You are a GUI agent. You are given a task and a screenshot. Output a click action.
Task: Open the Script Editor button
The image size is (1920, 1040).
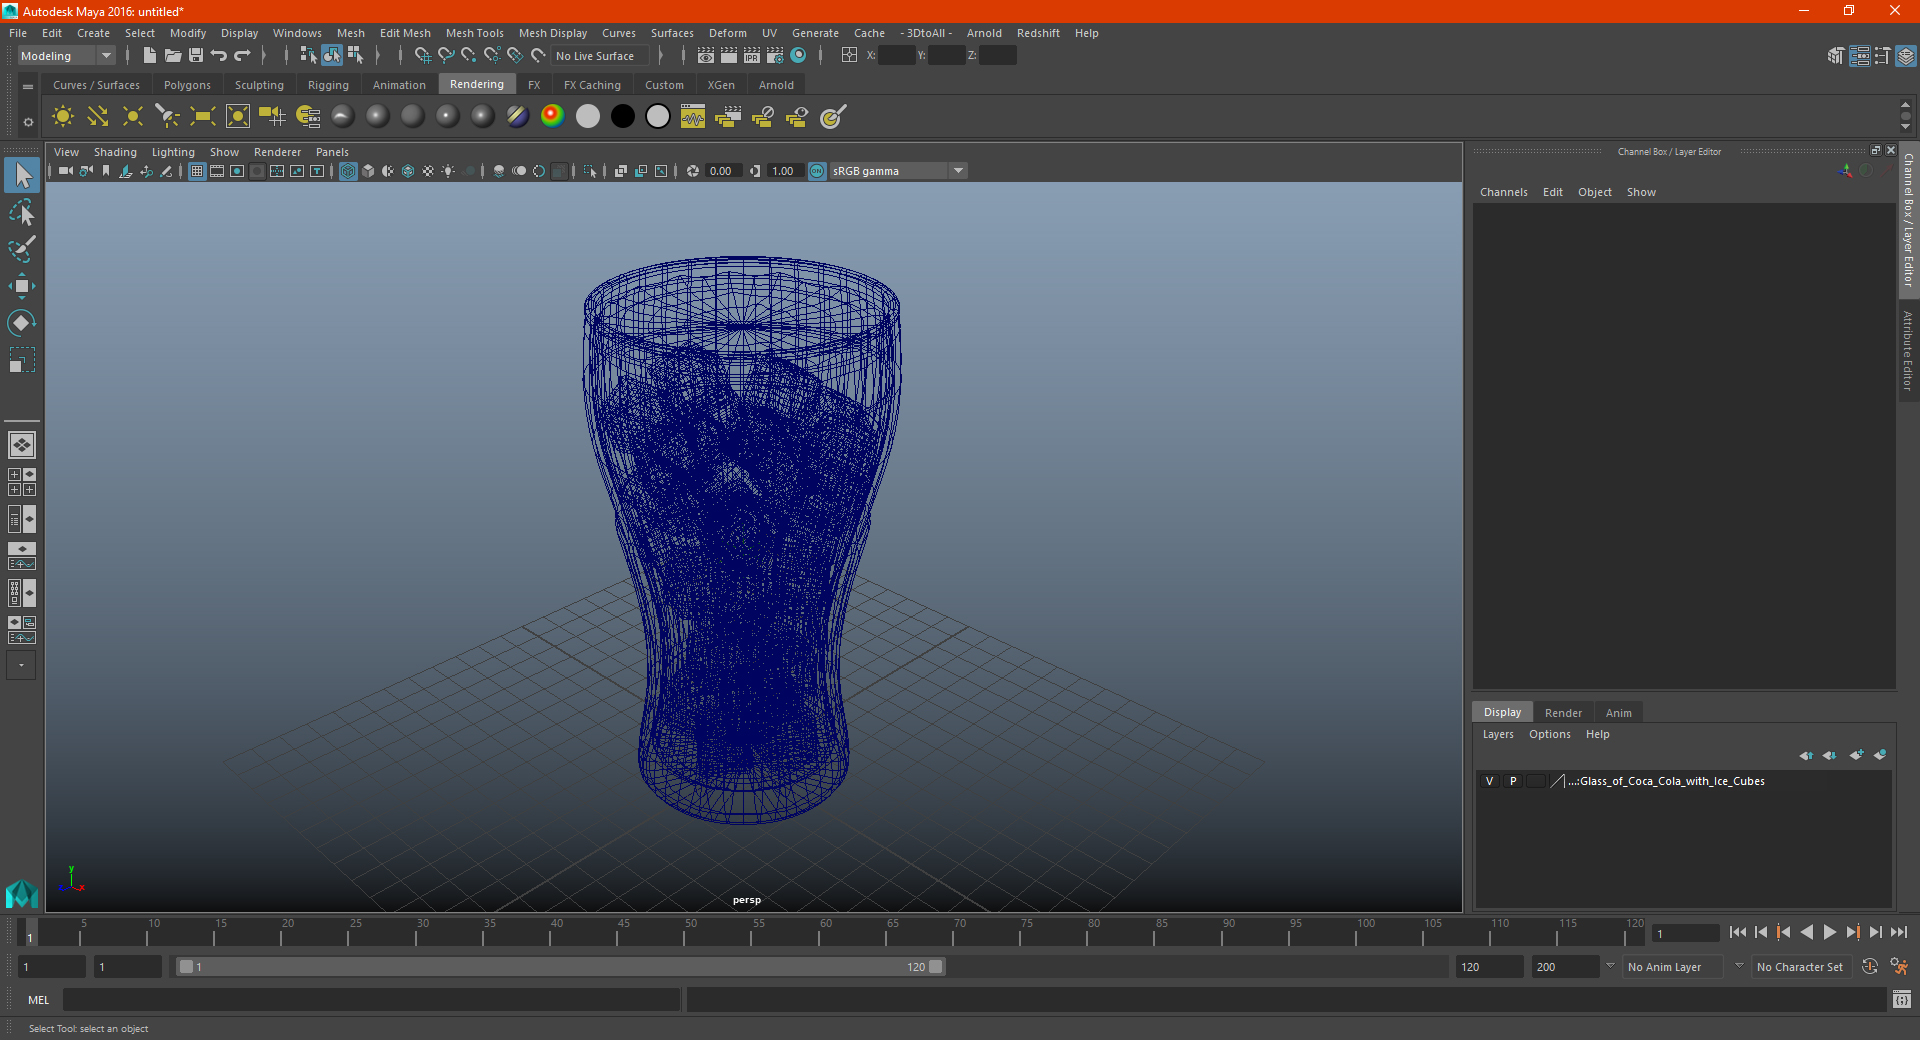click(x=1902, y=1000)
